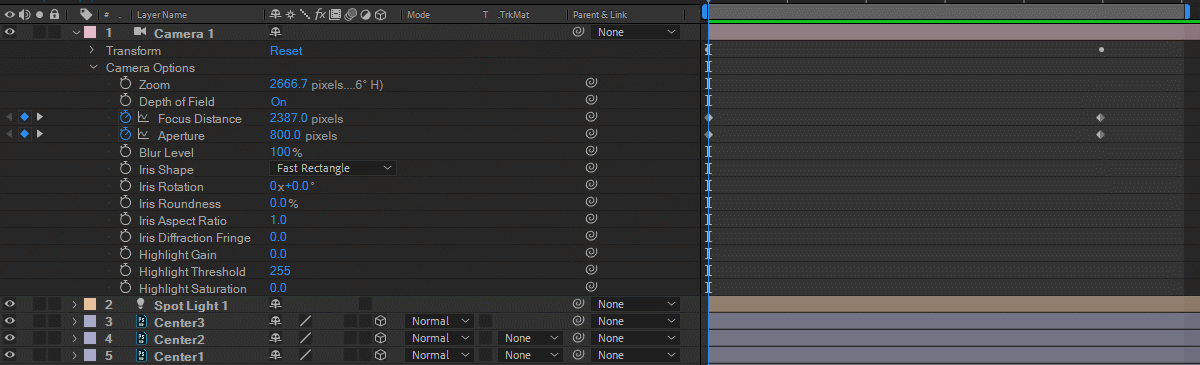Viewport: 1200px width, 365px height.
Task: Toggle stopwatch for Blur Level
Action: [126, 152]
